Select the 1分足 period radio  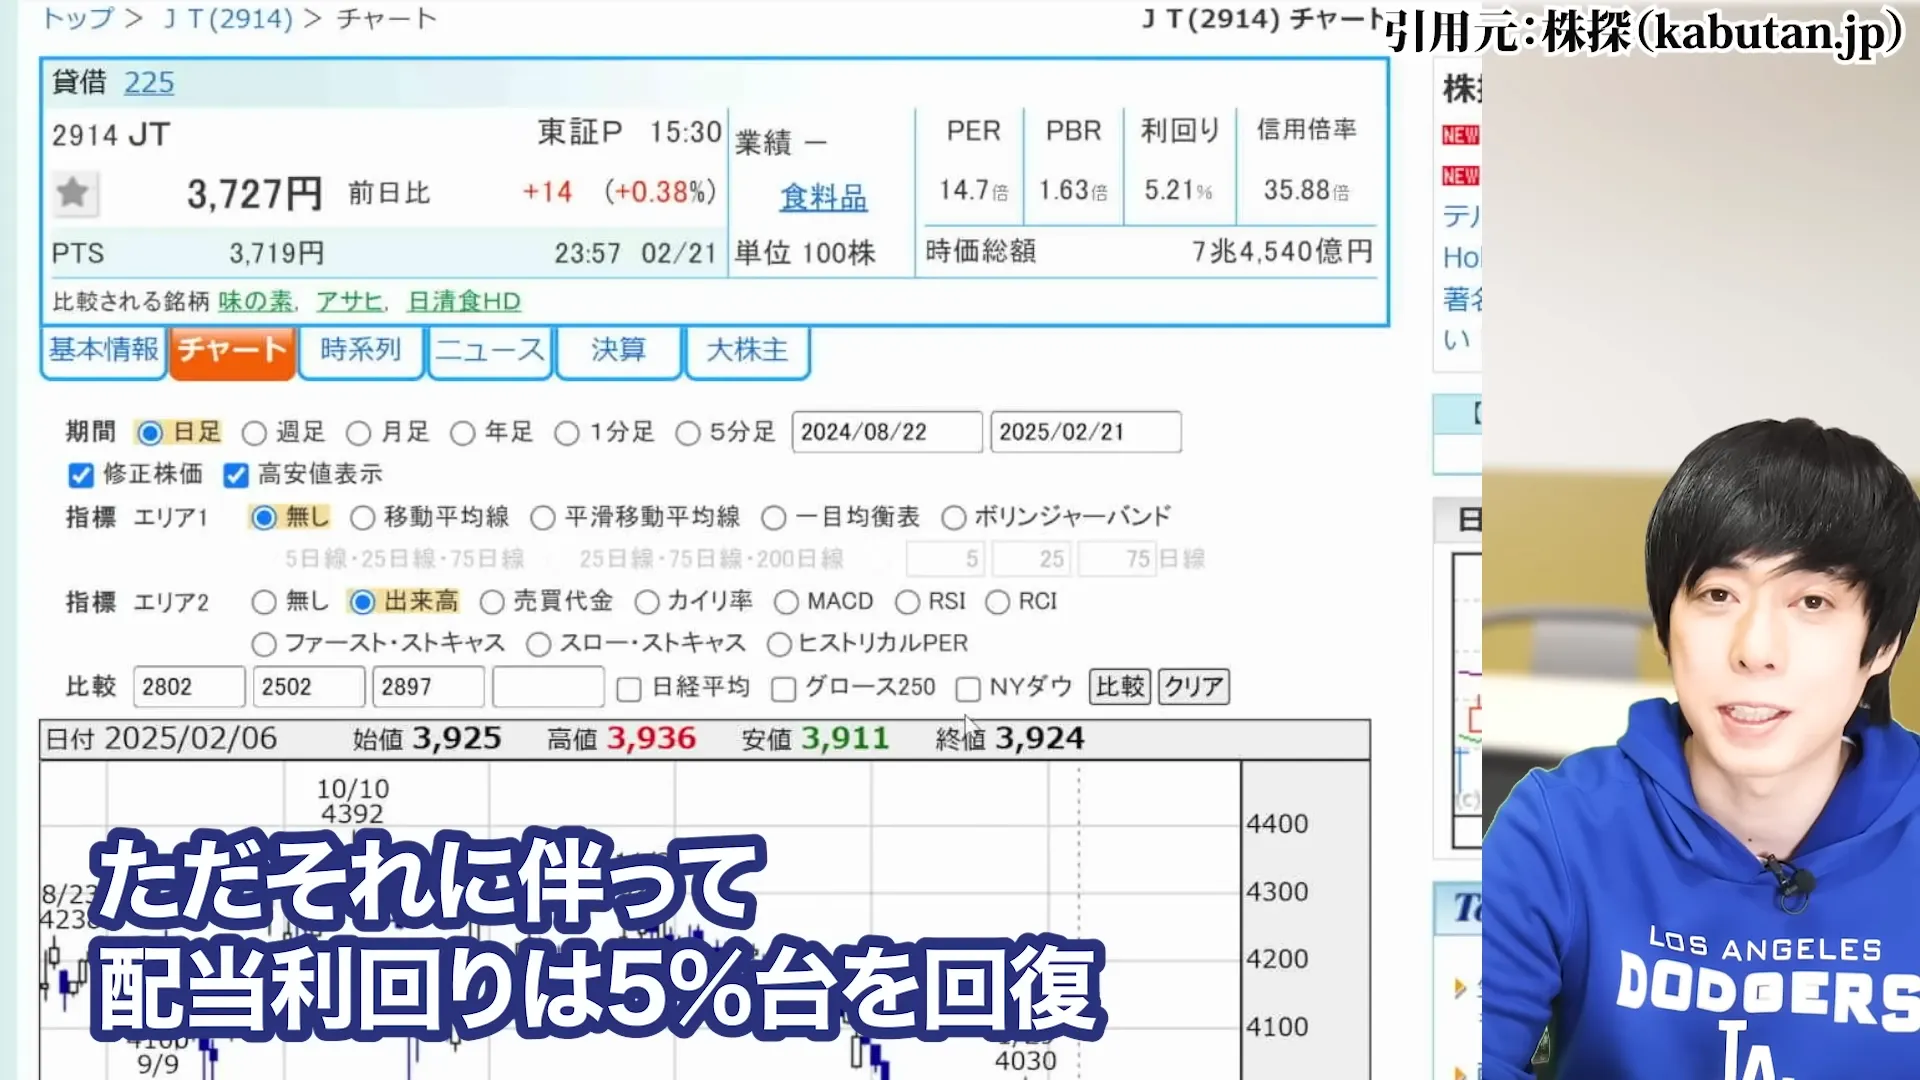click(567, 433)
